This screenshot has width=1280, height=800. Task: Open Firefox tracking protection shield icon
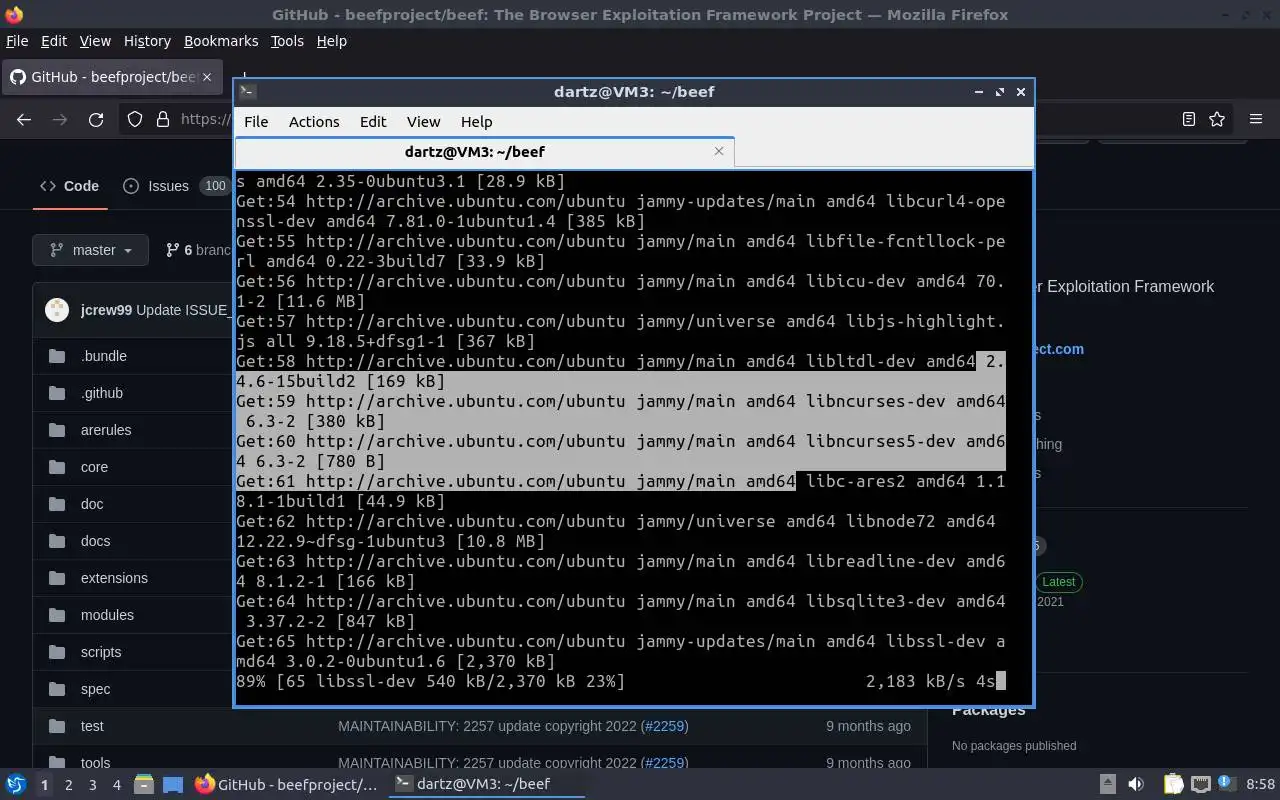pos(135,119)
